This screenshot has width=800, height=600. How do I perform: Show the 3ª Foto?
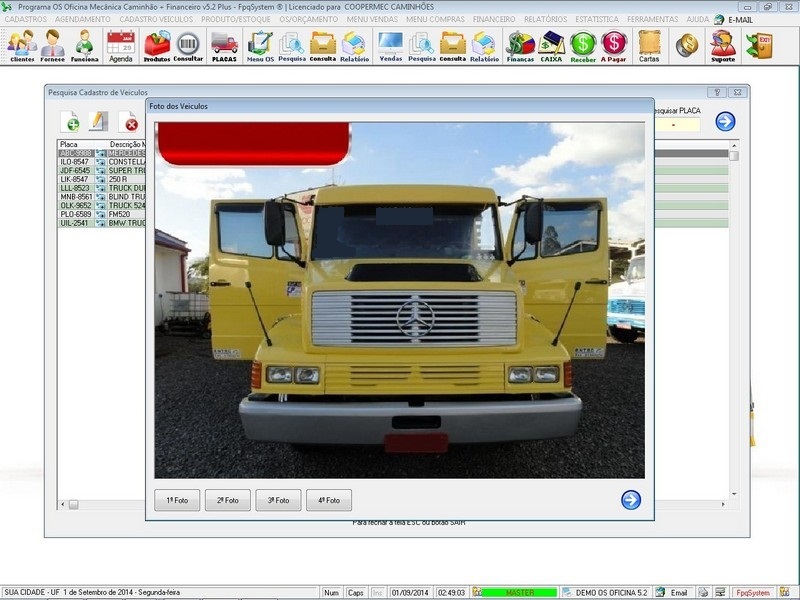(x=278, y=500)
